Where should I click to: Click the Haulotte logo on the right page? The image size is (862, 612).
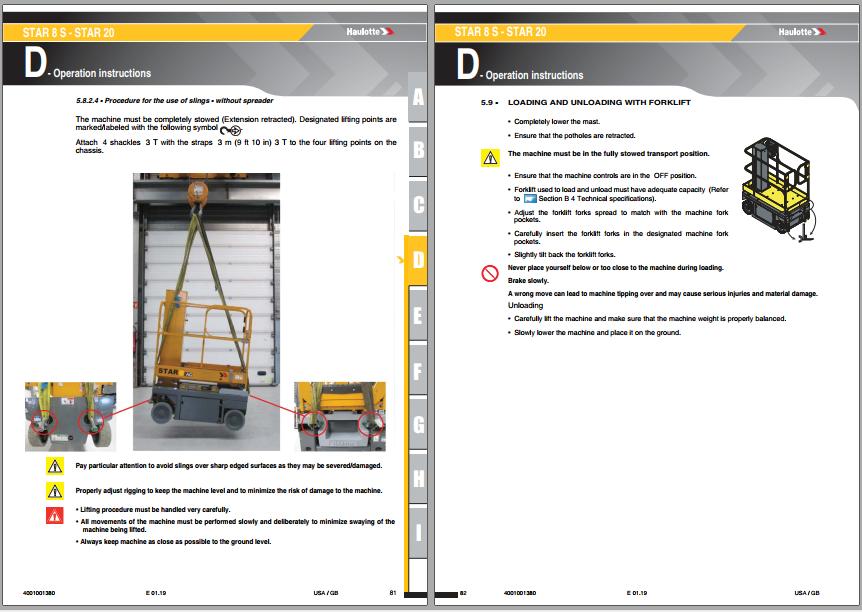[800, 32]
